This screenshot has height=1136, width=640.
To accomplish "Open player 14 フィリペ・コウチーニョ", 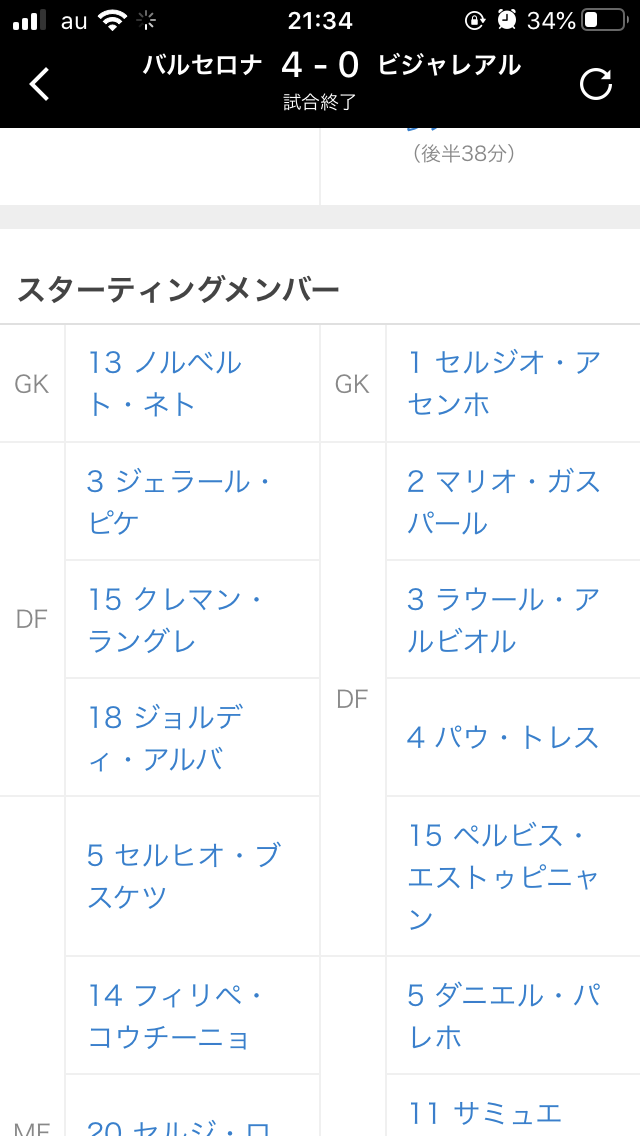I will coord(175,1016).
